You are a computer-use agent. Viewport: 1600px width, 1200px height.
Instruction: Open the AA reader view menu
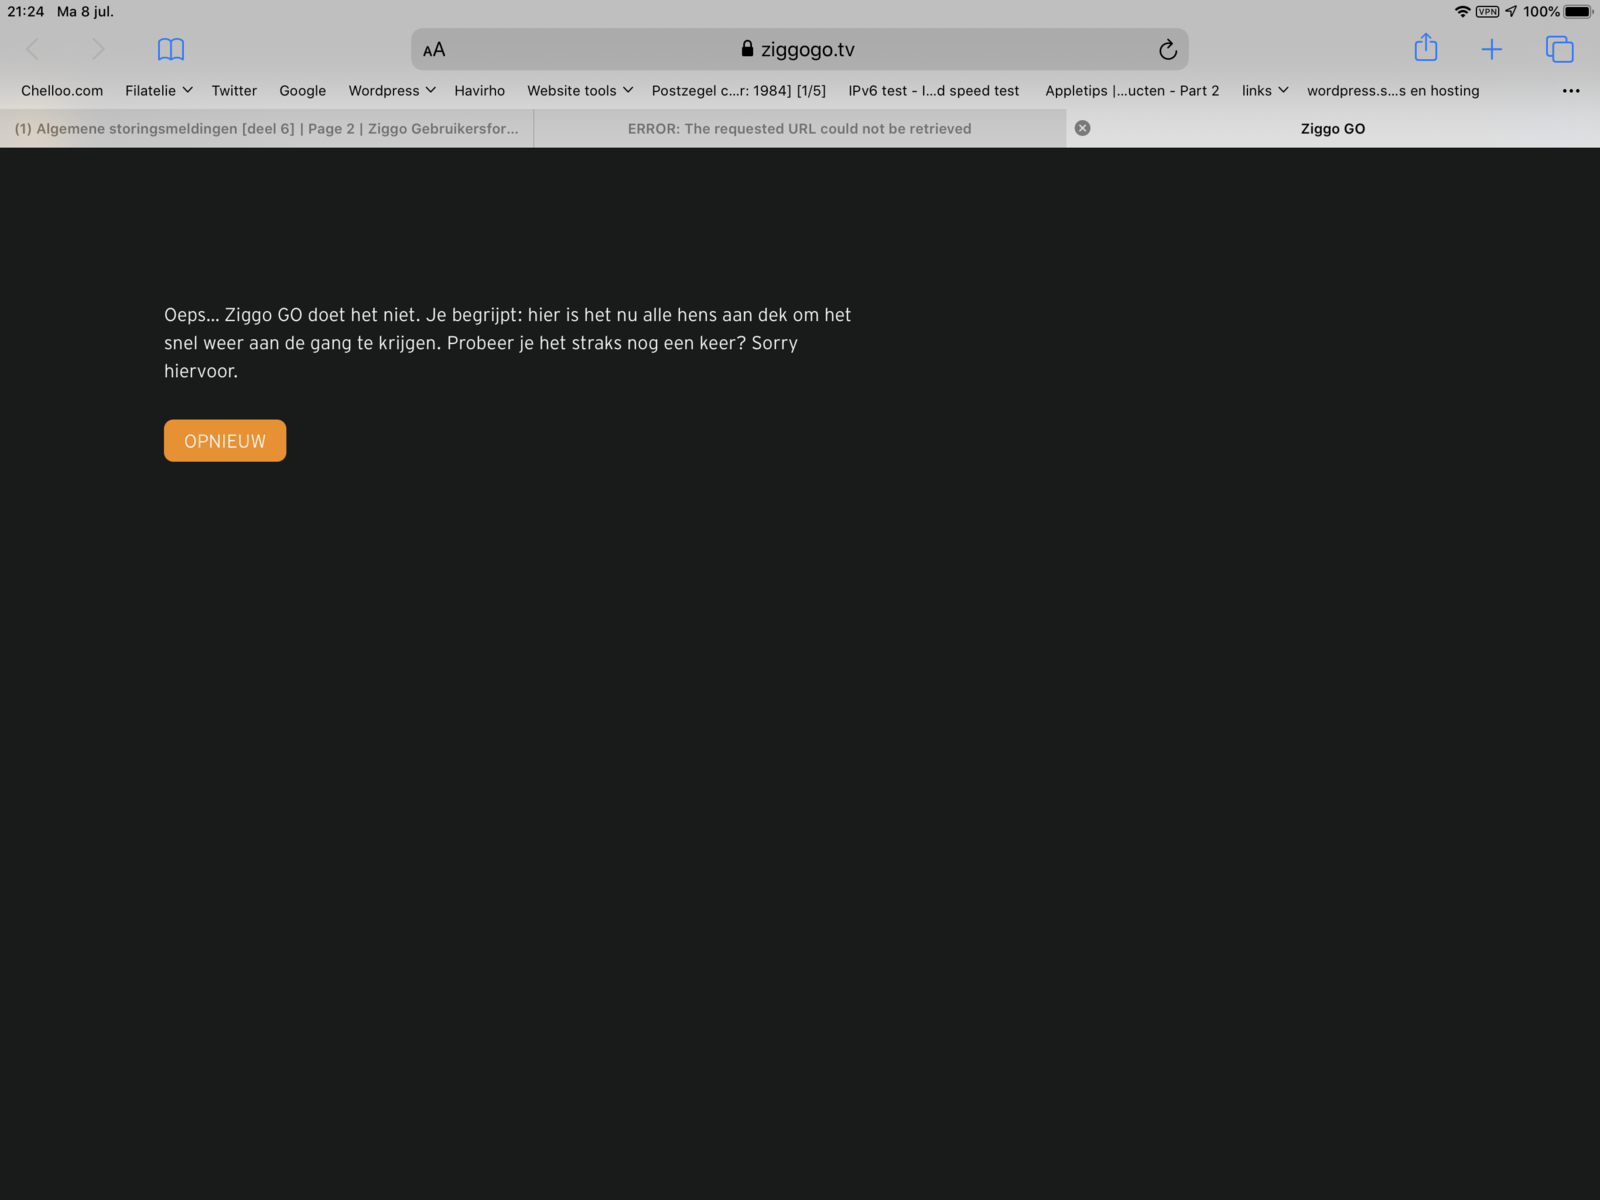tap(434, 50)
